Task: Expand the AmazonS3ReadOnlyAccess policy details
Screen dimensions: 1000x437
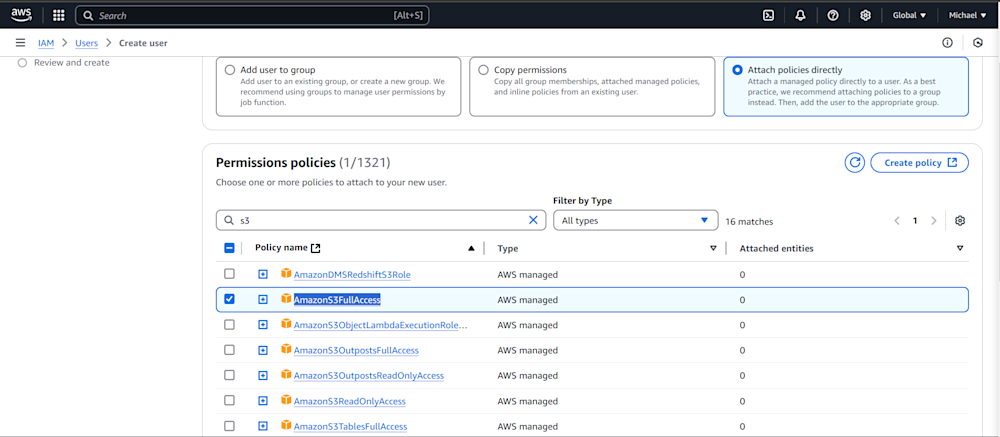Action: 263,401
